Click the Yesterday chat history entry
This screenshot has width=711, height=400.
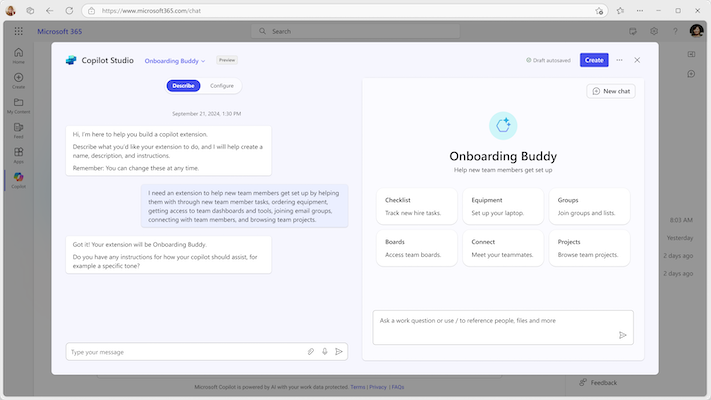680,238
